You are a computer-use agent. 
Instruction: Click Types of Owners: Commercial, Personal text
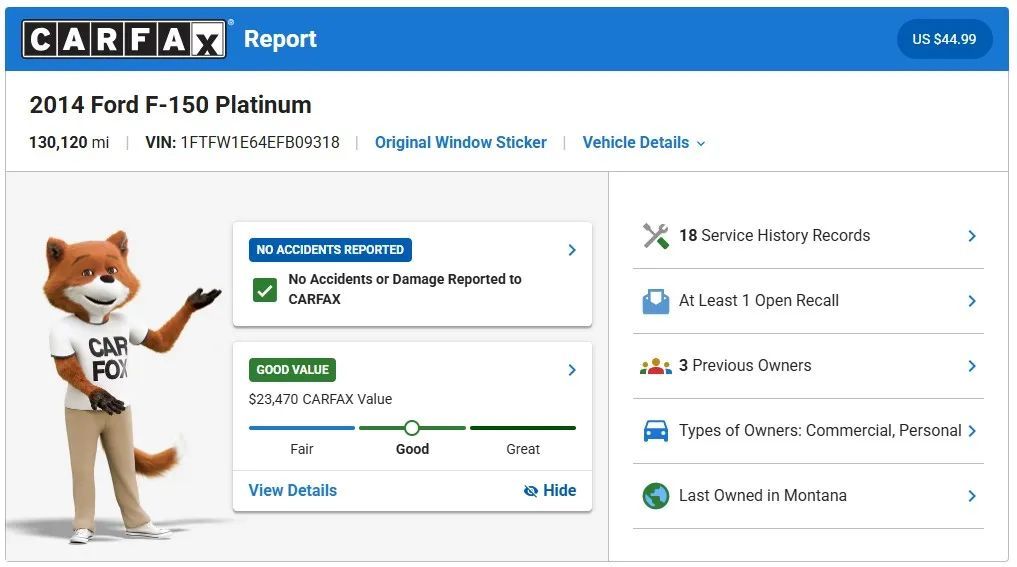pyautogui.click(x=820, y=431)
